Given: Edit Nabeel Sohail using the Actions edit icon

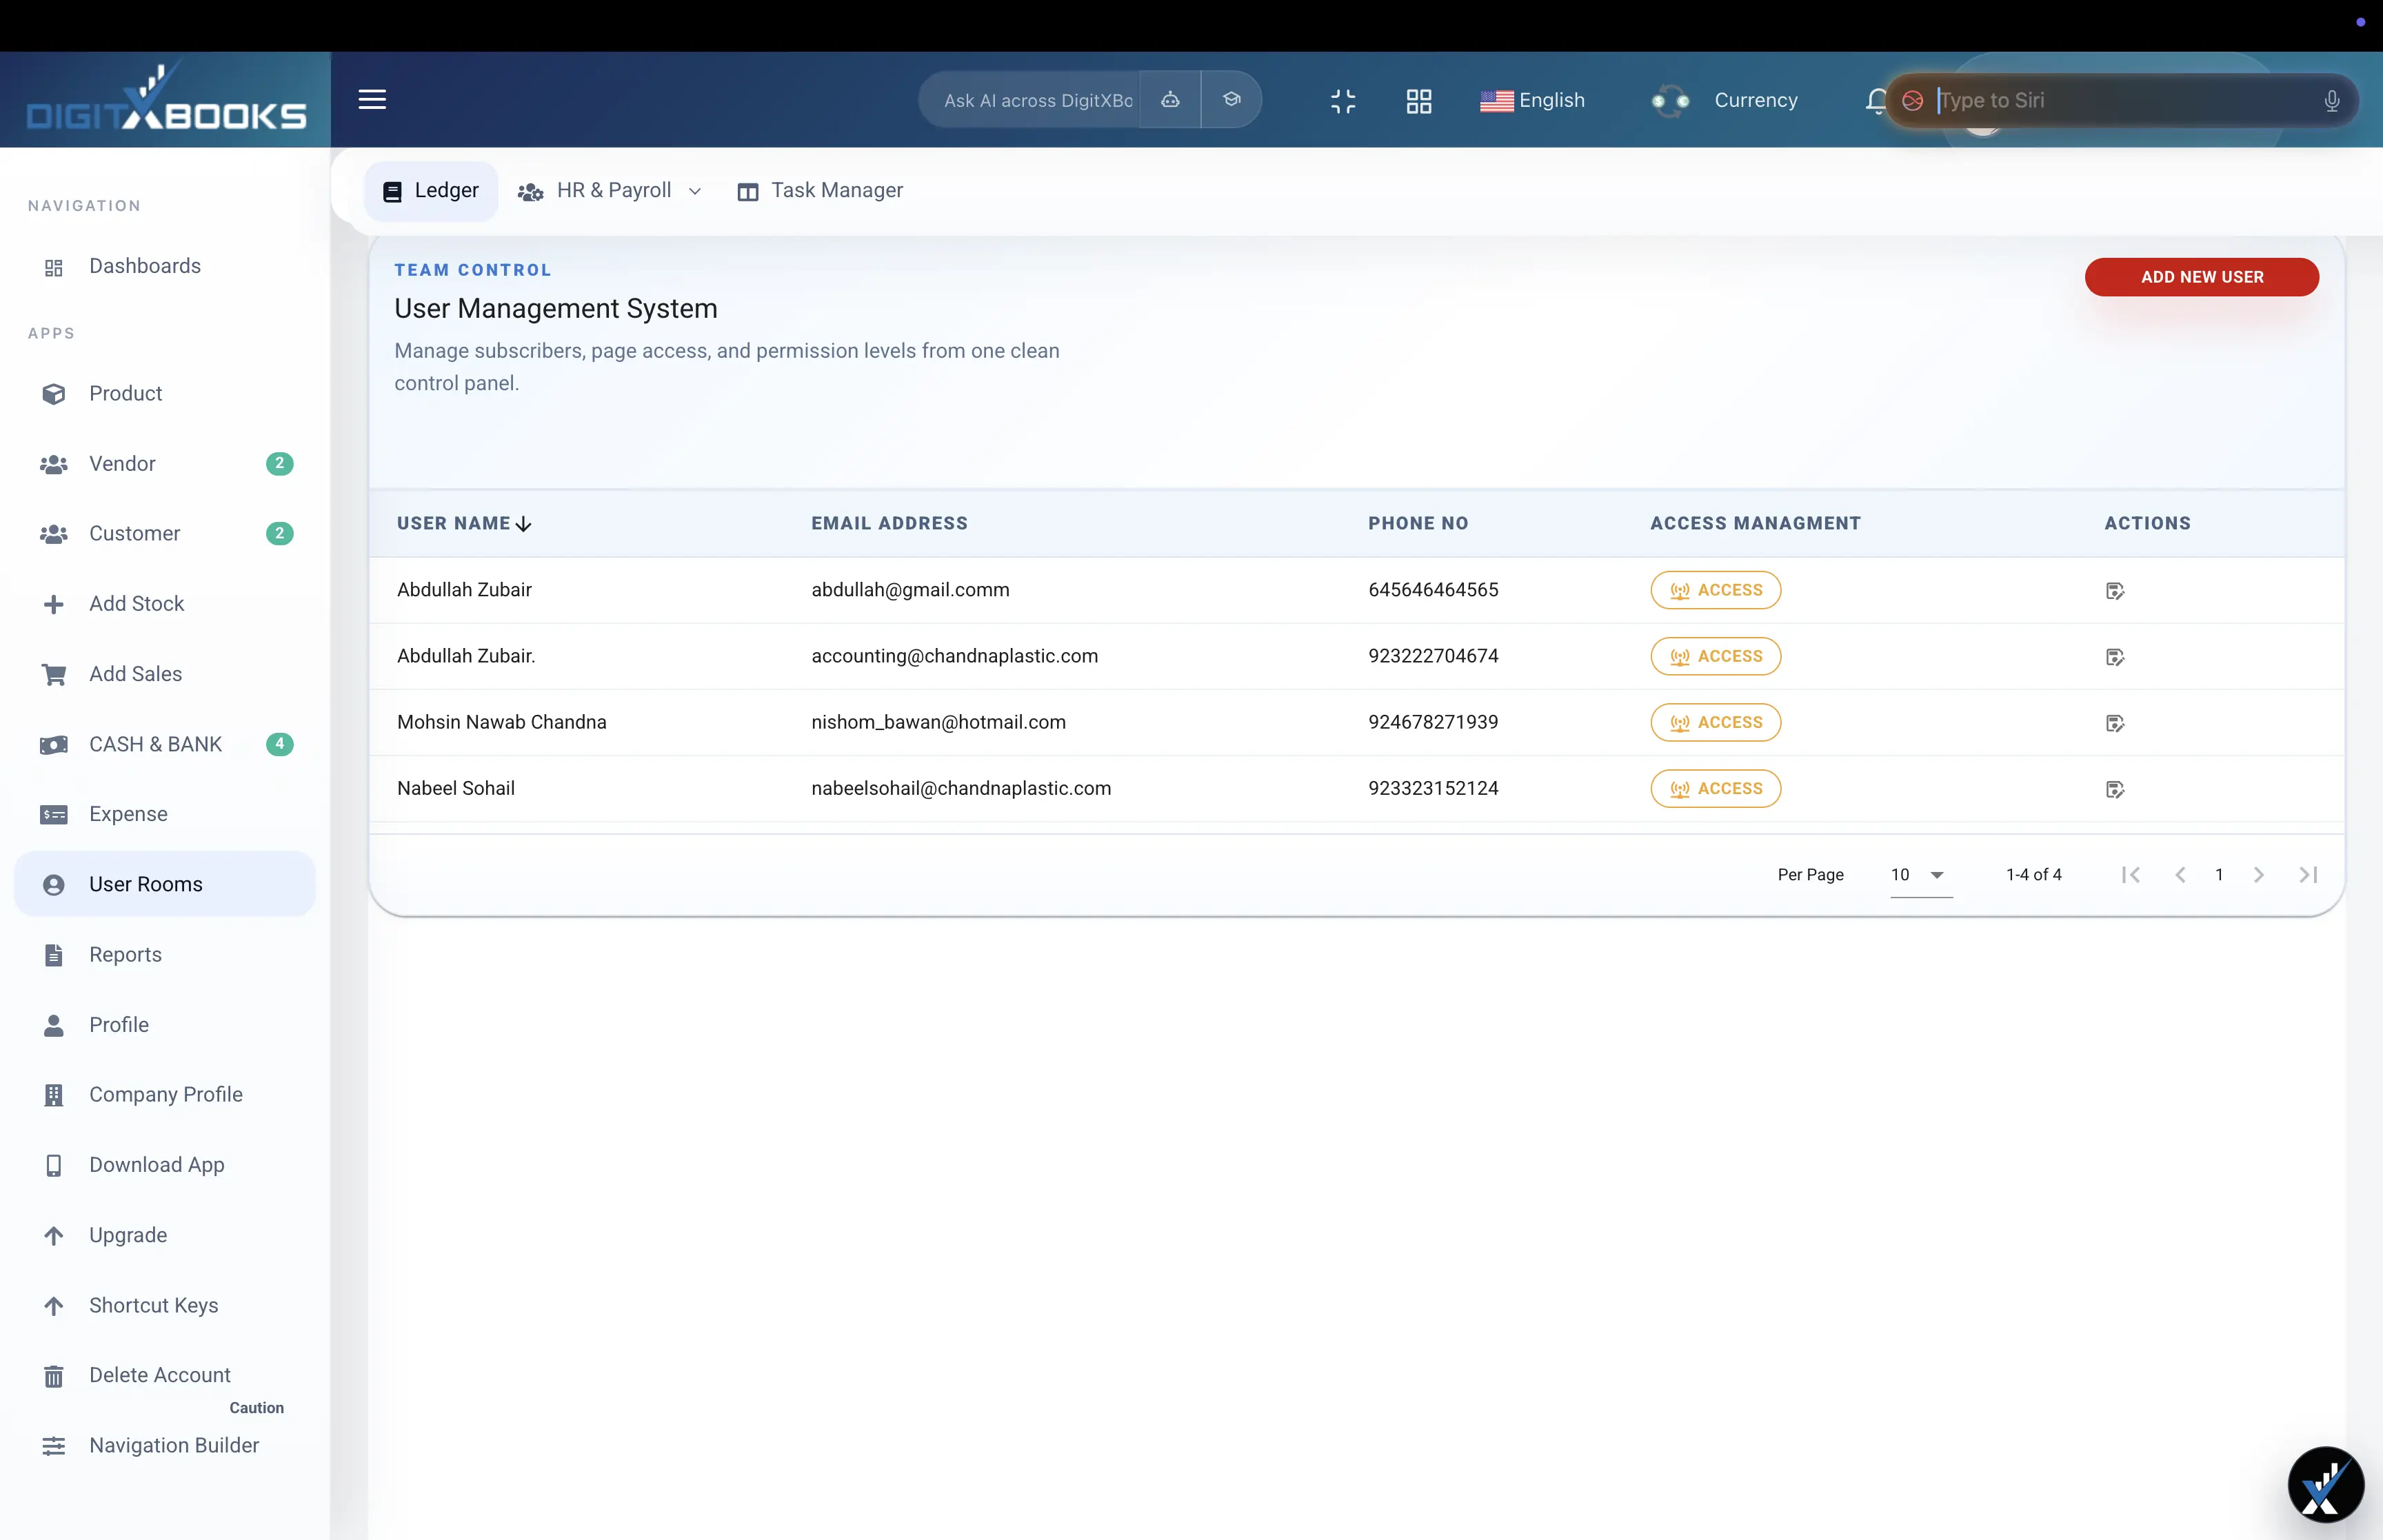Looking at the screenshot, I should coord(2116,789).
